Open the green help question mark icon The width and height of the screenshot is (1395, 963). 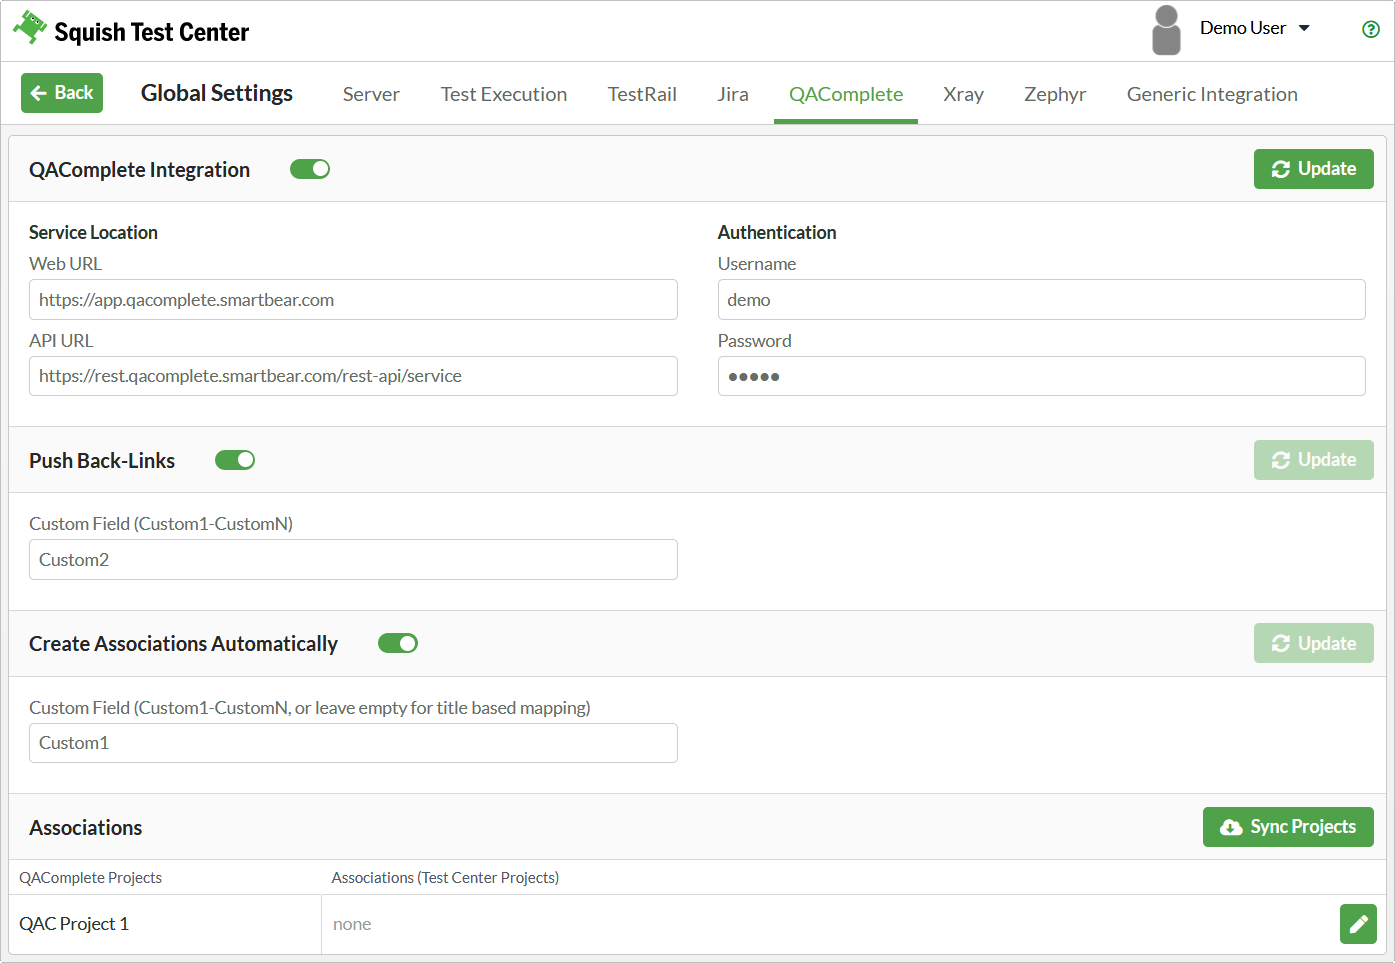1370,29
